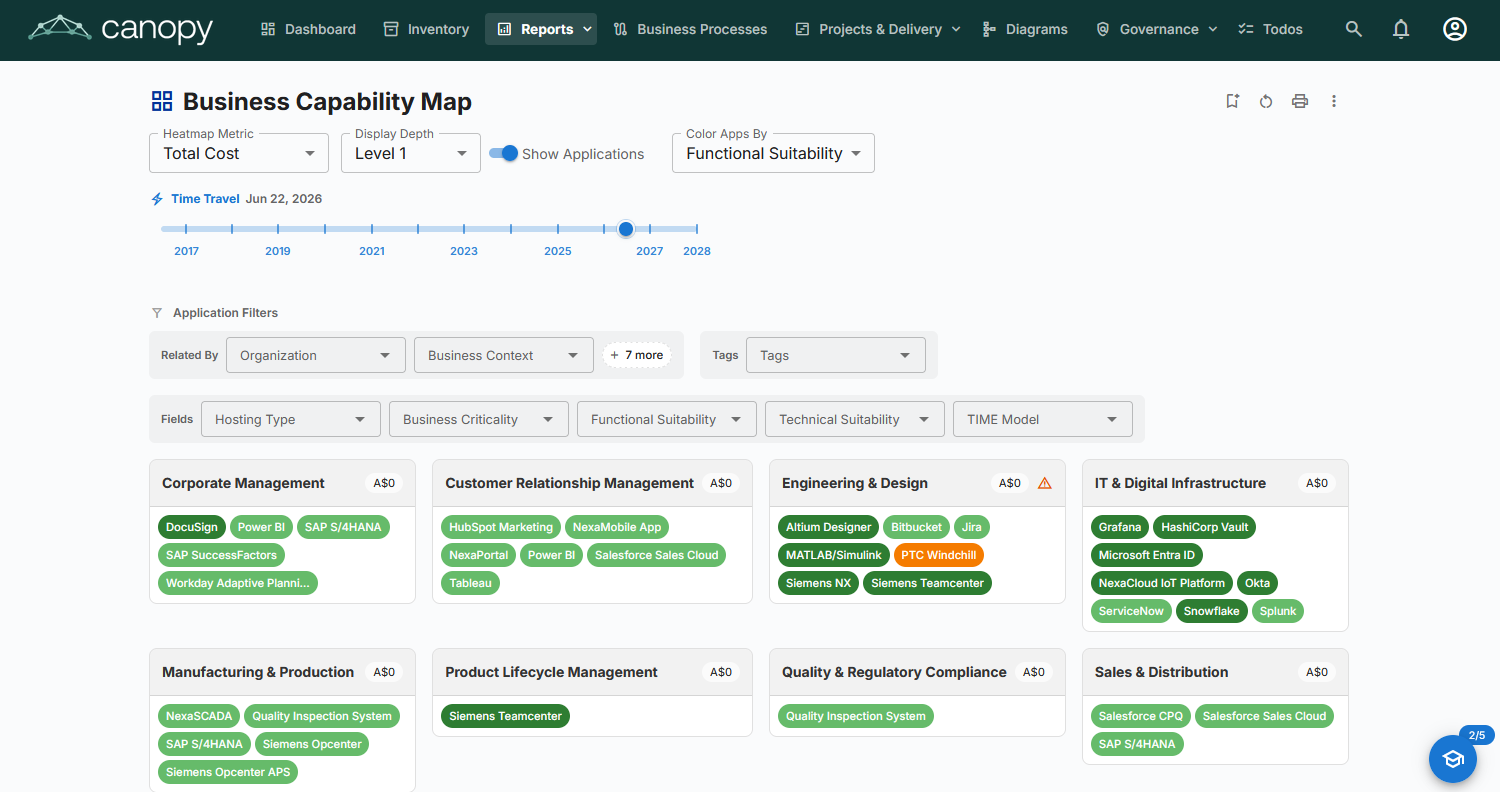1500x792 pixels.
Task: Open Business Context dropdown
Action: [x=504, y=355]
